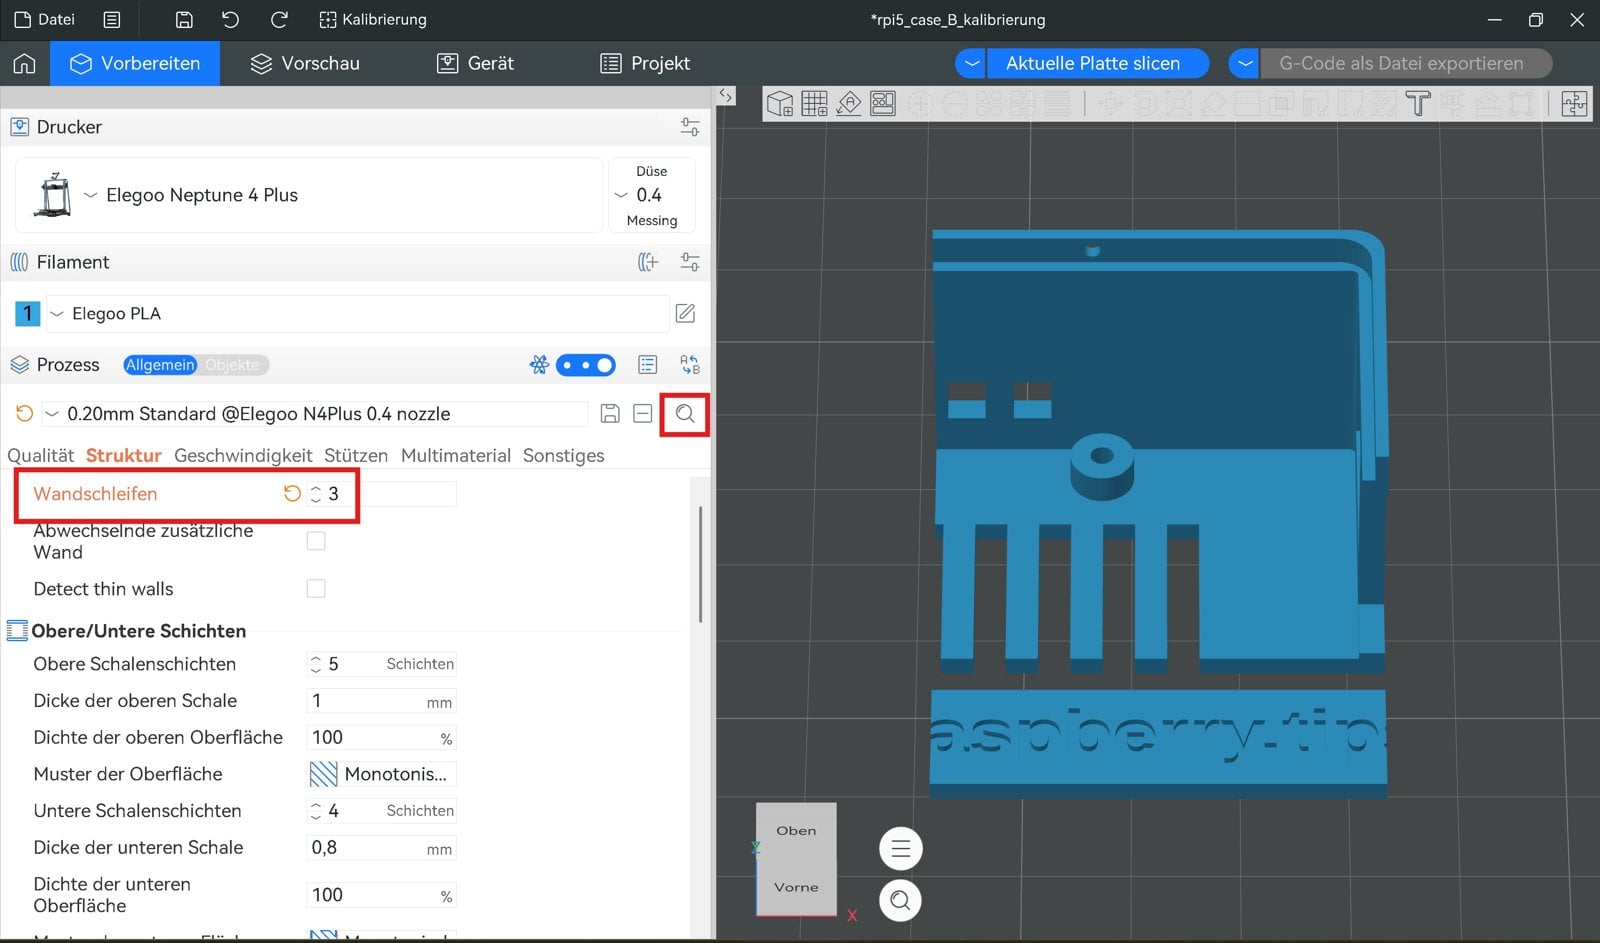
Task: Click the minus icon beside the process preset
Action: point(643,413)
